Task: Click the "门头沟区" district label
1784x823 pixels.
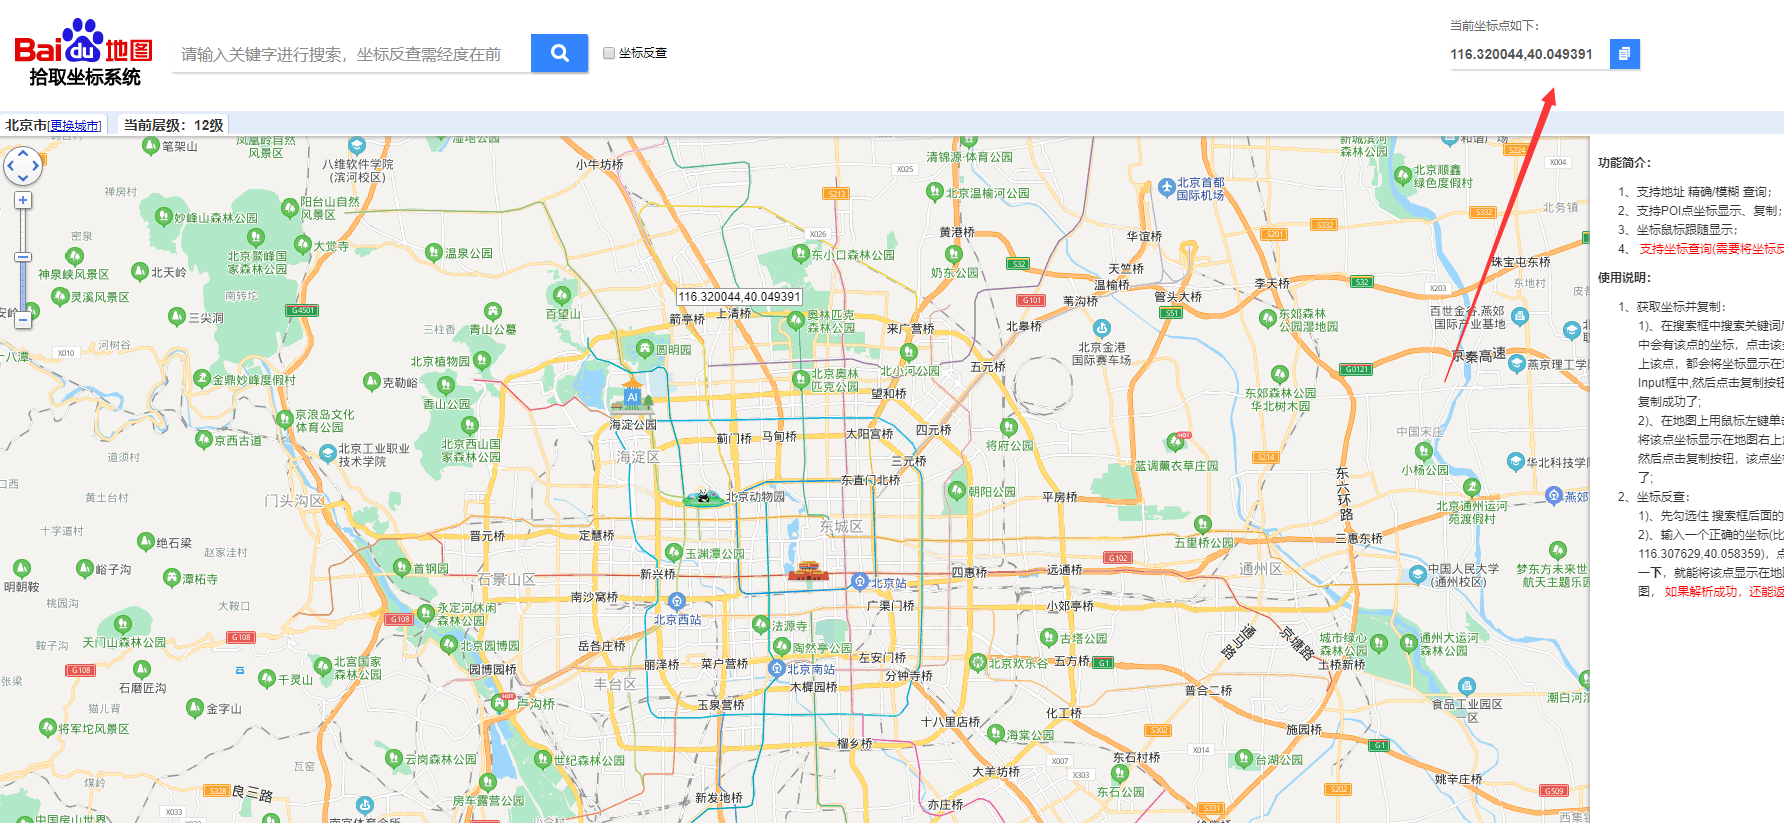Action: click(x=294, y=500)
